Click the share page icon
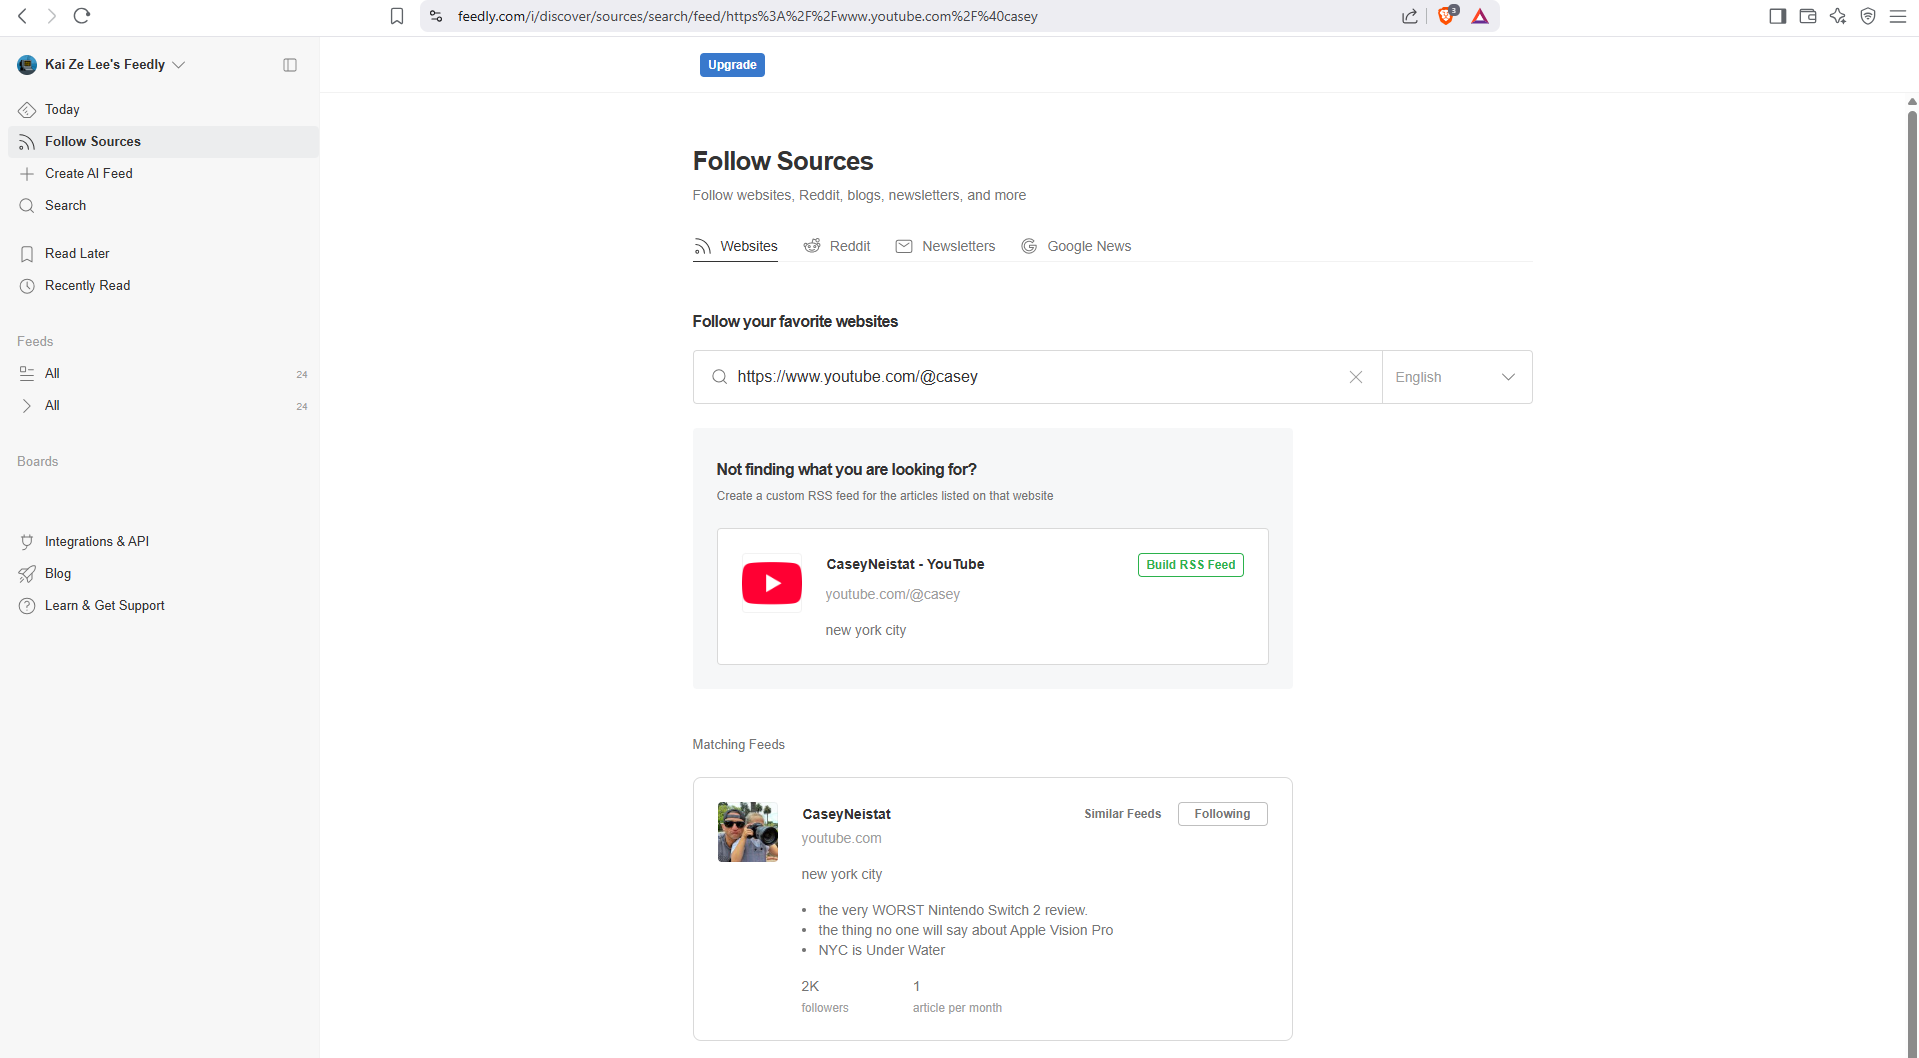Viewport: 1919px width, 1058px height. 1410,16
